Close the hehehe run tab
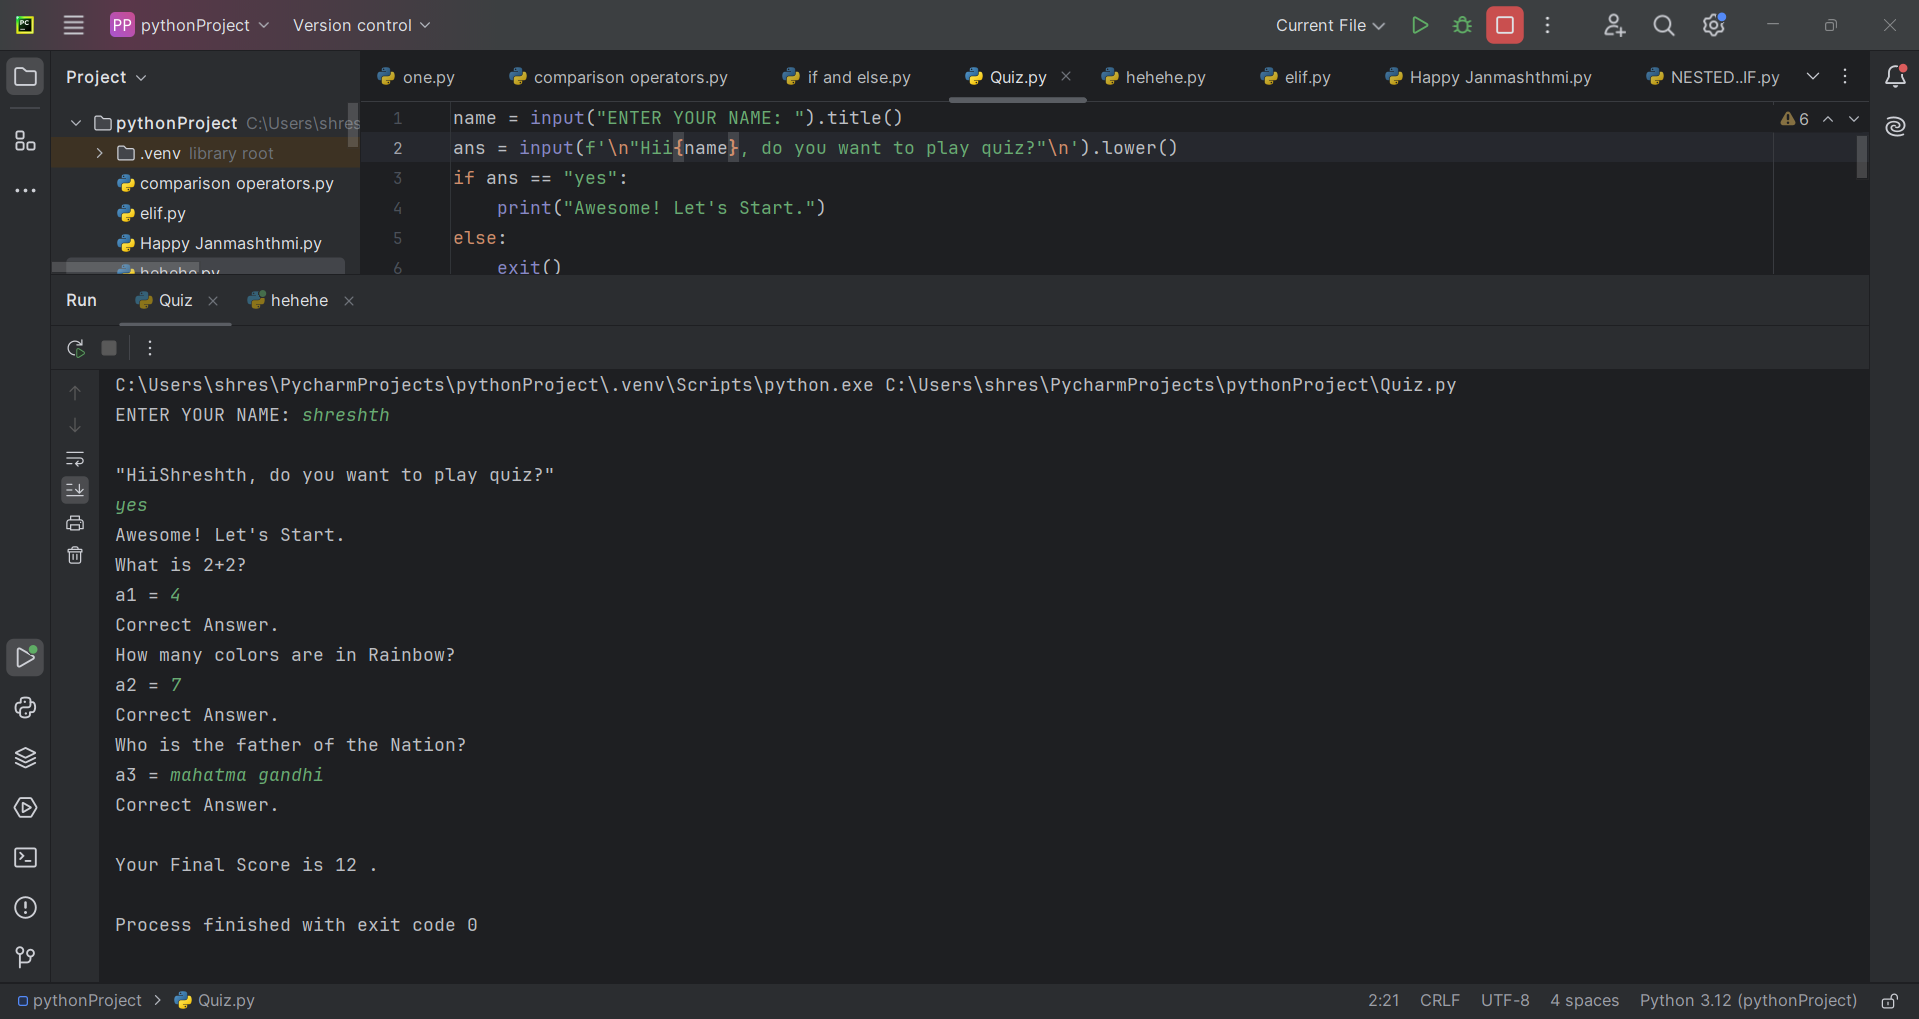Screen dimensions: 1919x1019 [349, 301]
